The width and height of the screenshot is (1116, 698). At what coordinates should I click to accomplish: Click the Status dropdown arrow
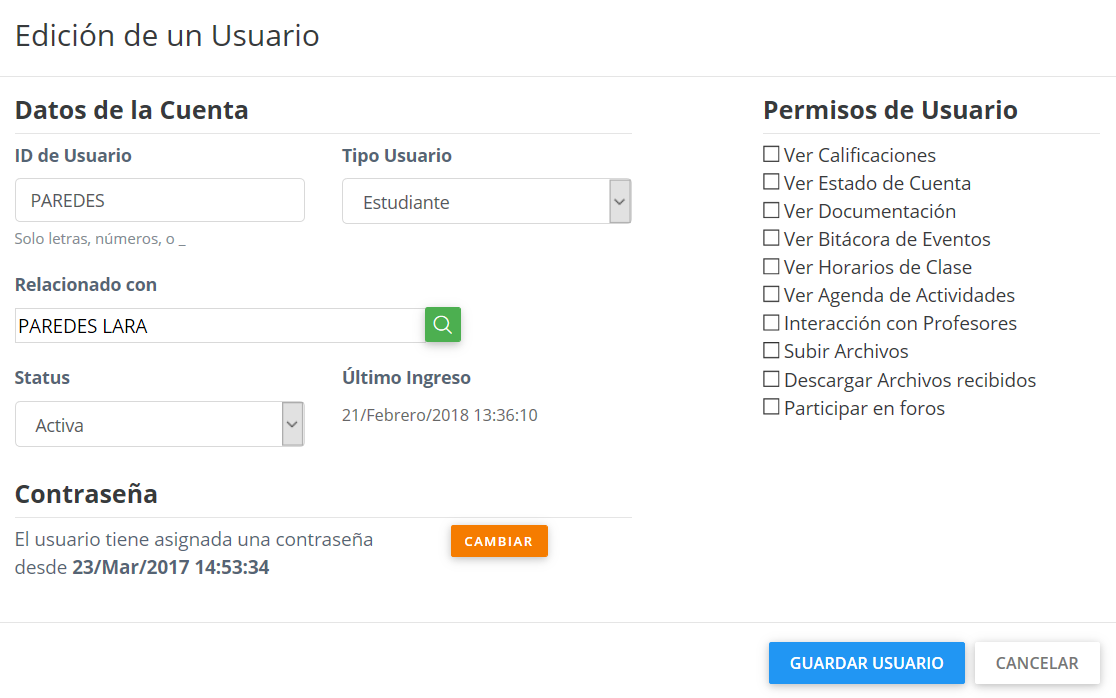292,425
